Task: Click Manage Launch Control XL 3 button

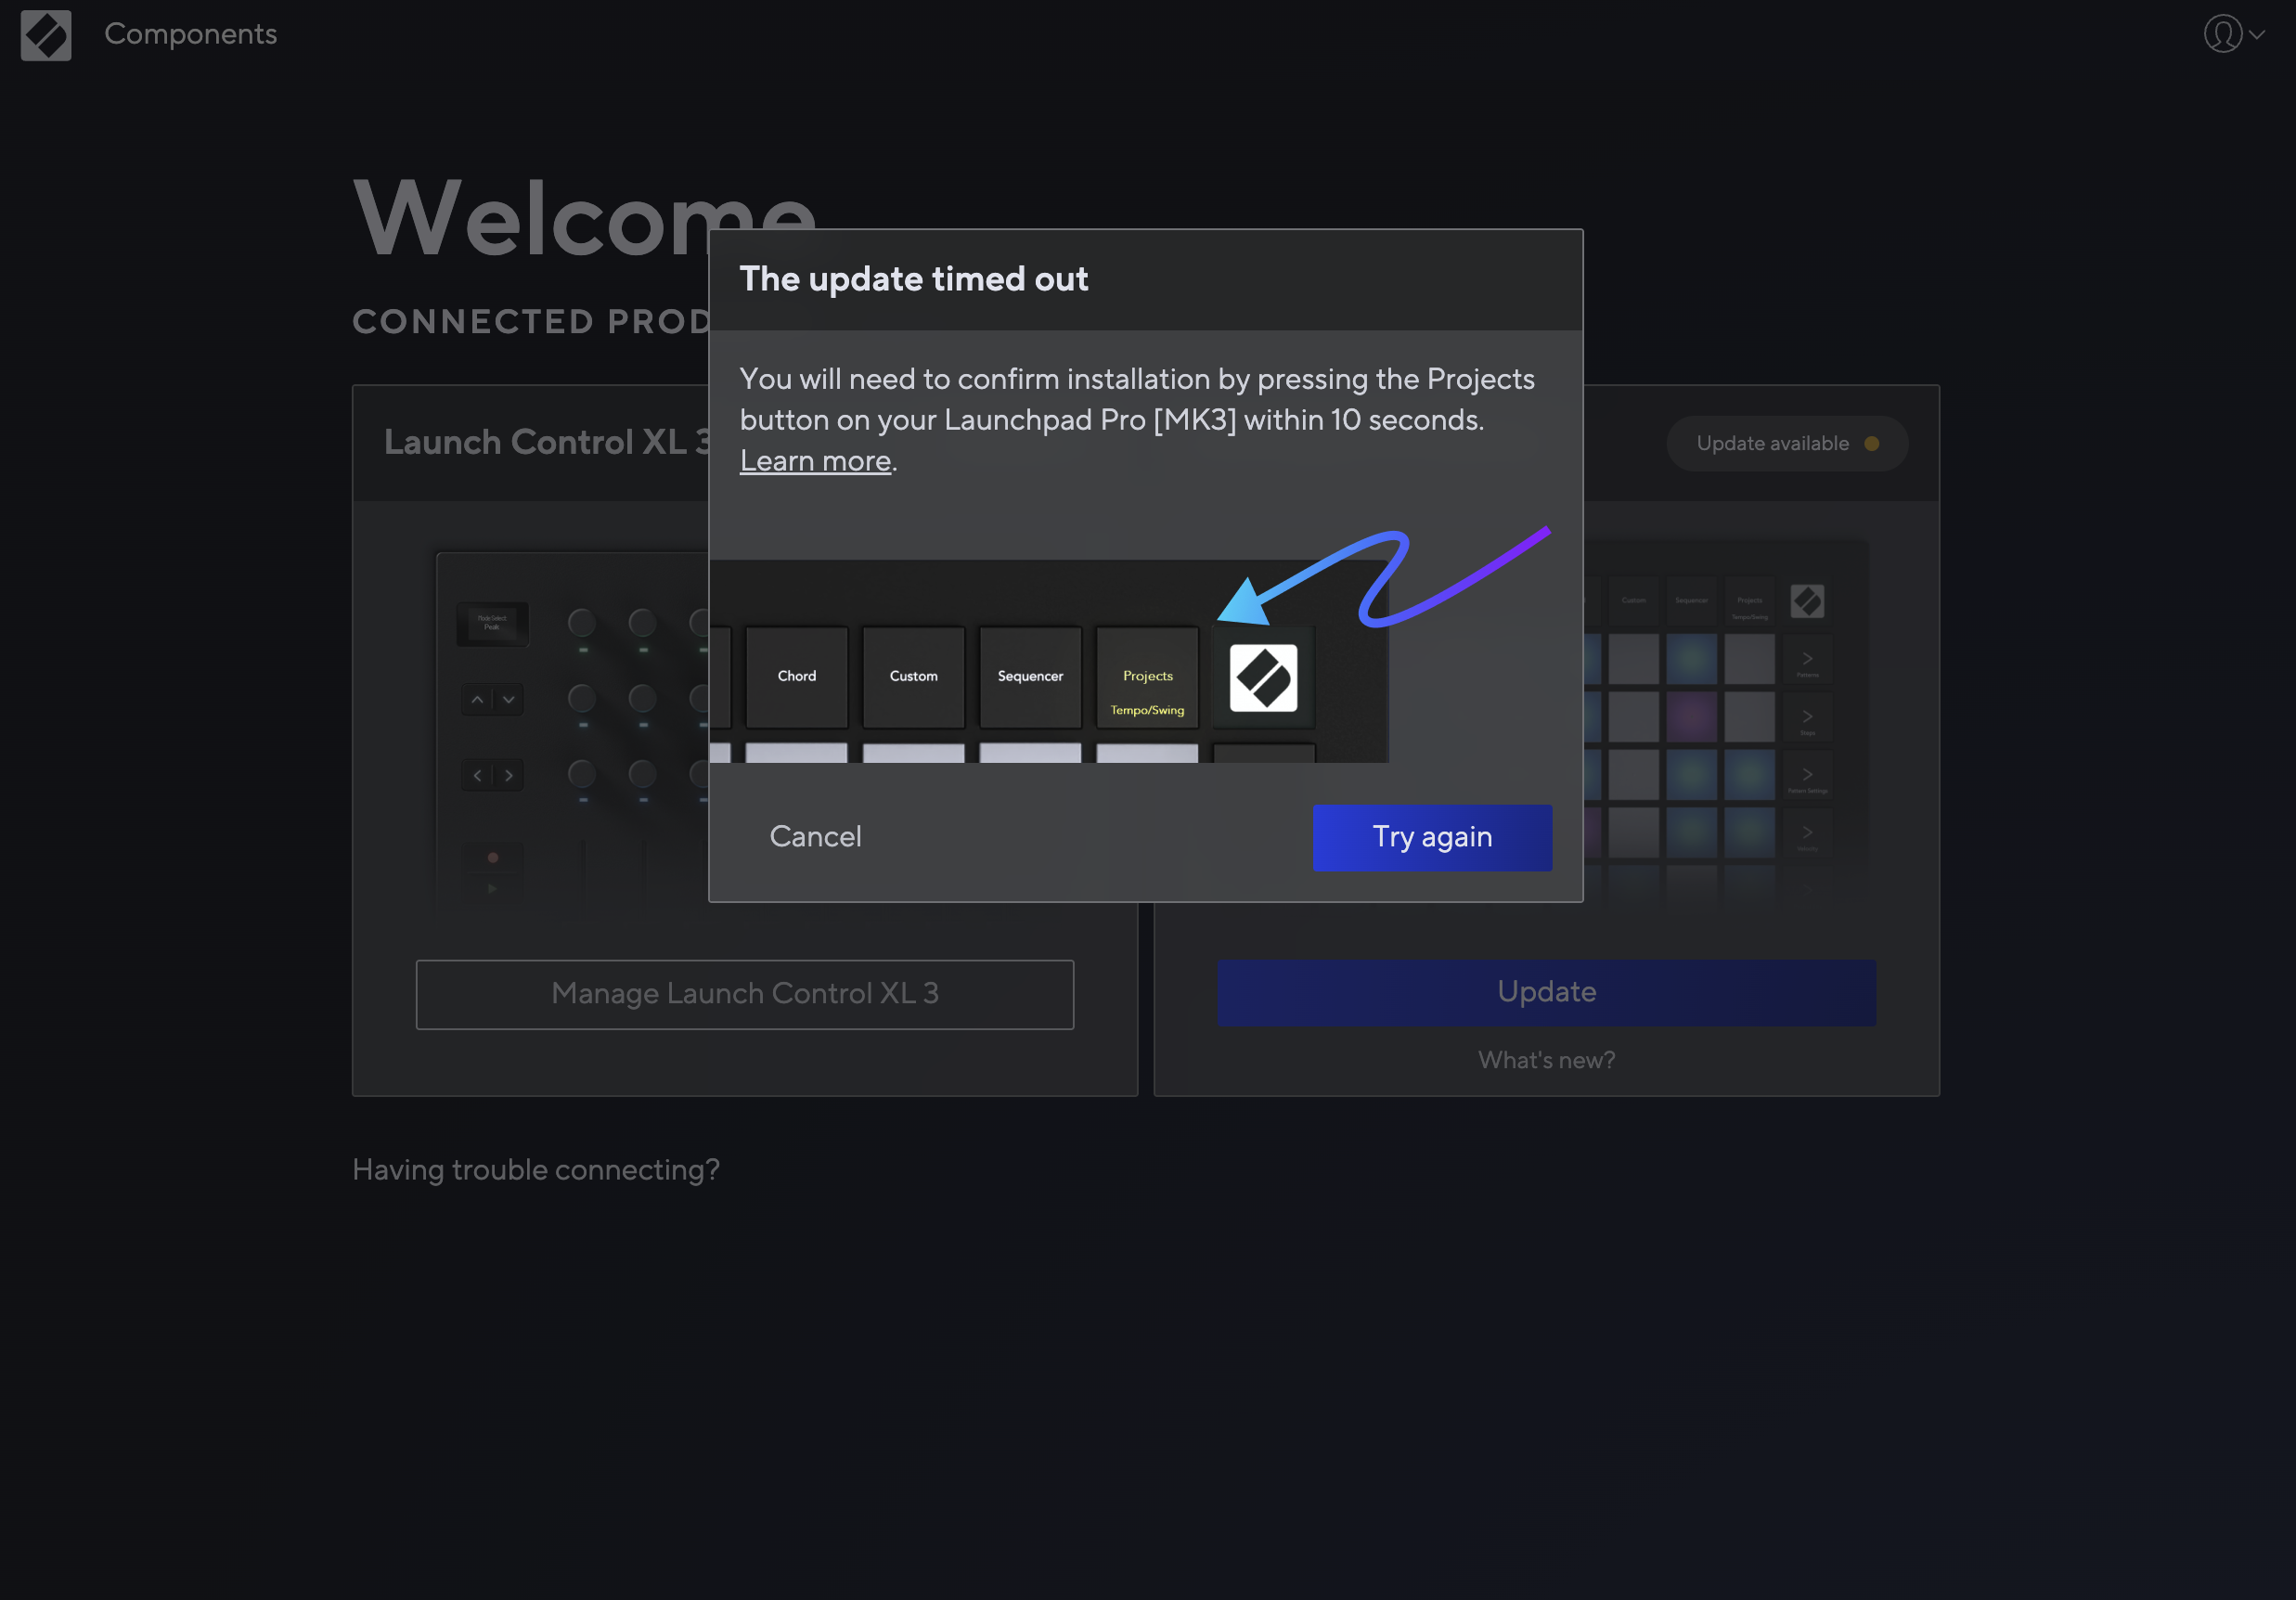Action: pos(744,994)
